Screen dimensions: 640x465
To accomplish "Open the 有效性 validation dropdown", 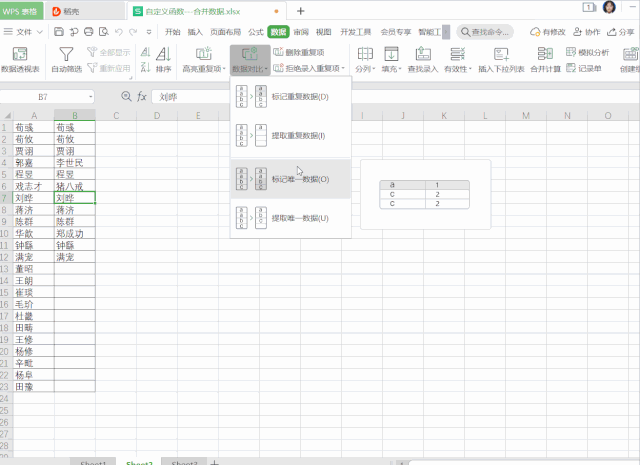I will pos(458,60).
